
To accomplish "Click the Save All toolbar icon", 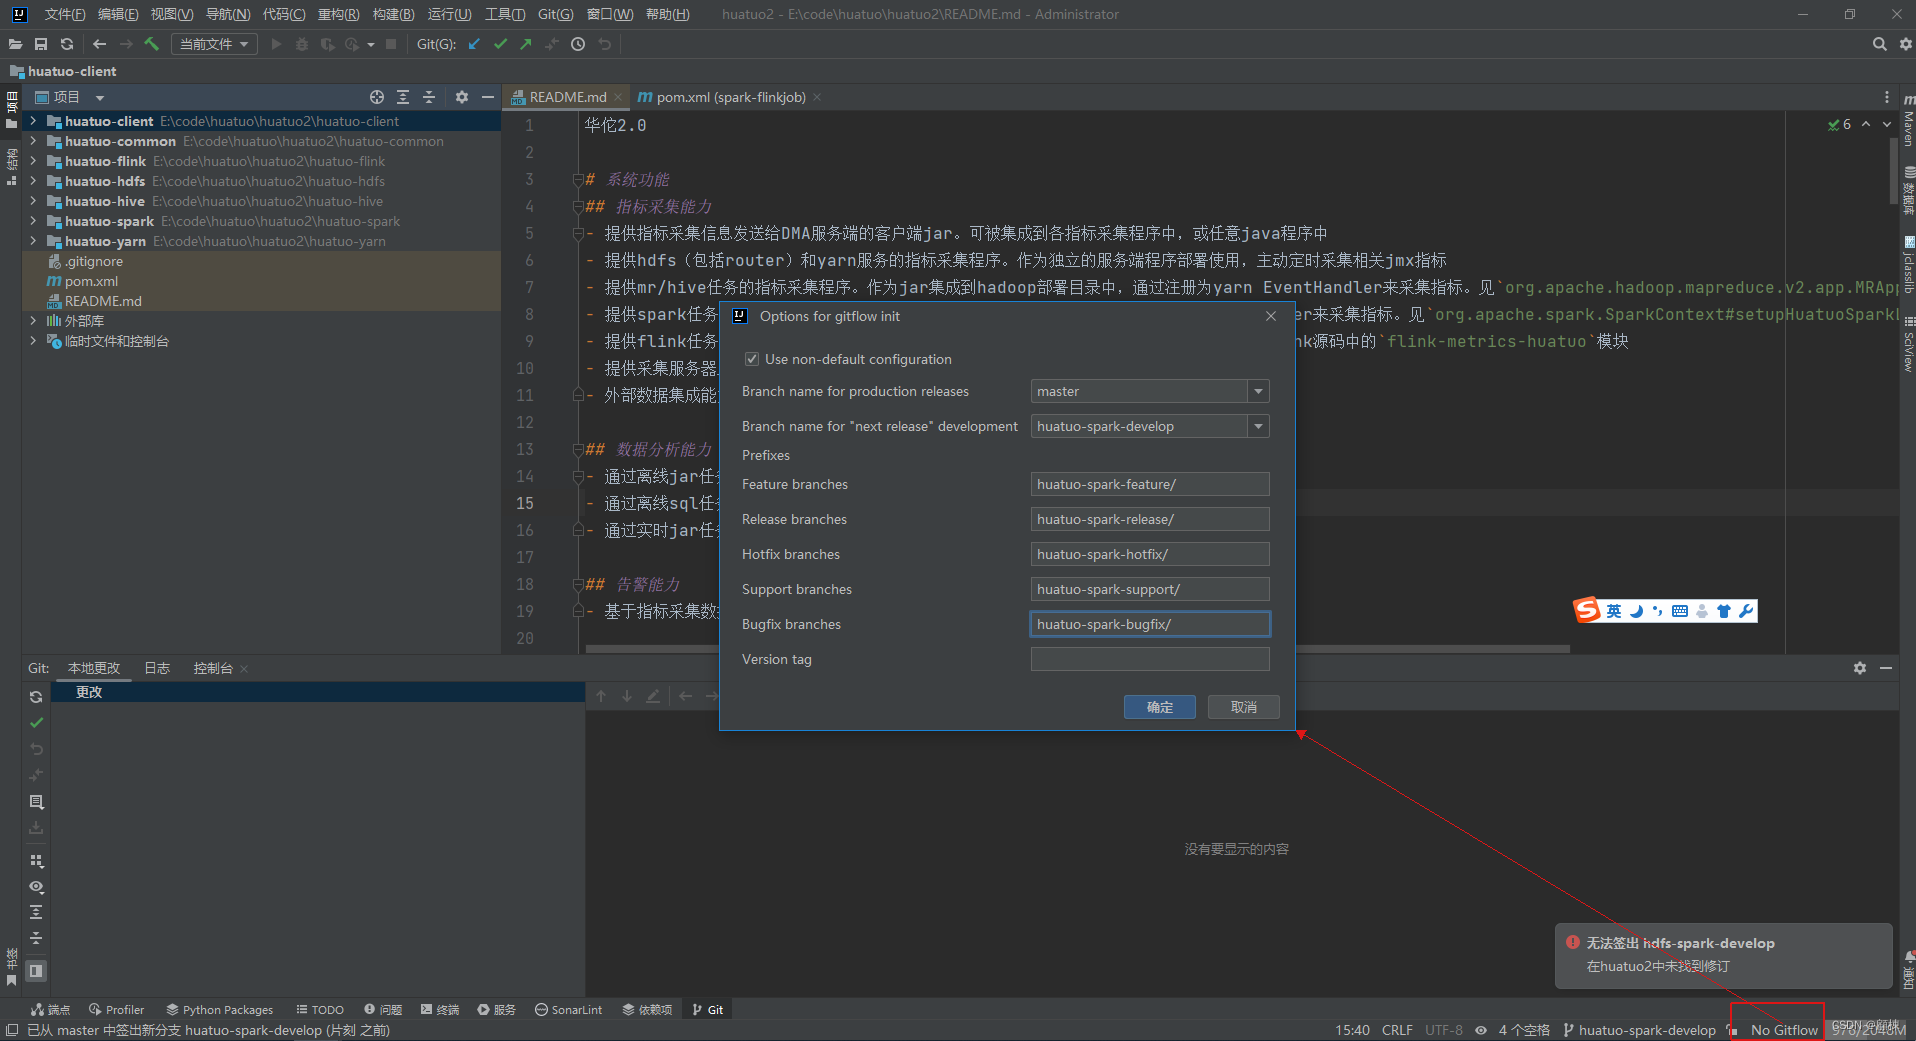I will (x=41, y=44).
